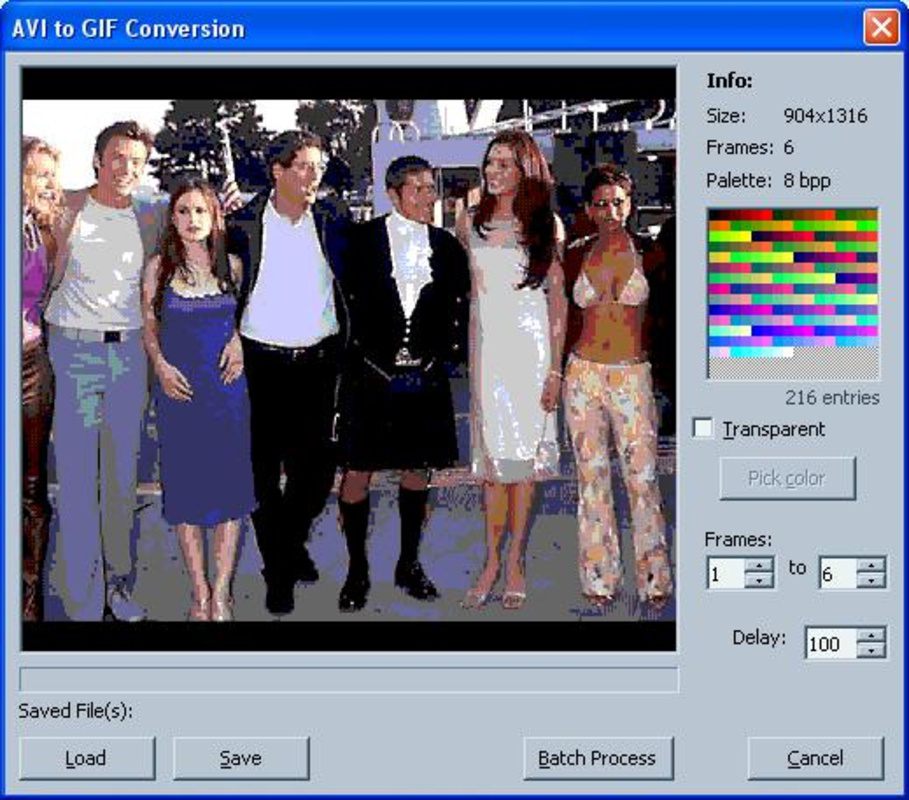Increase the end frame value
The image size is (909, 800).
tap(871, 565)
